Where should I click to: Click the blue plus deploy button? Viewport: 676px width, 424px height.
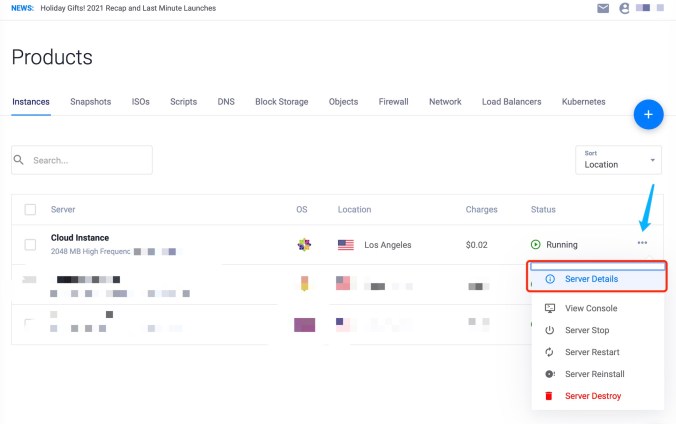click(x=648, y=115)
